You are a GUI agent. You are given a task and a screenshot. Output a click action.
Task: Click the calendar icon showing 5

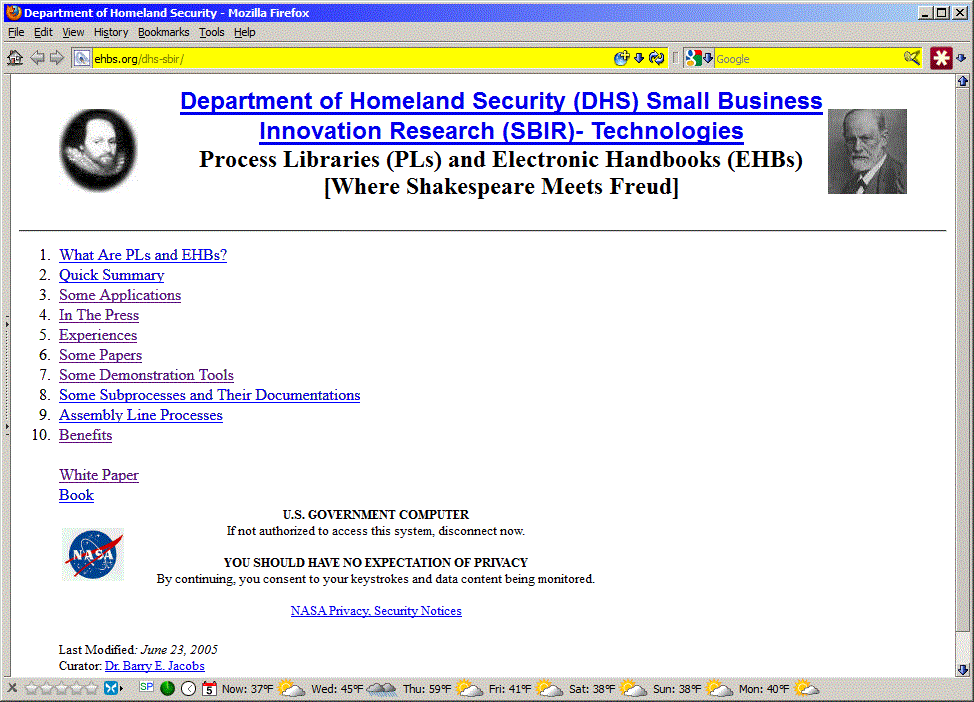(x=210, y=688)
